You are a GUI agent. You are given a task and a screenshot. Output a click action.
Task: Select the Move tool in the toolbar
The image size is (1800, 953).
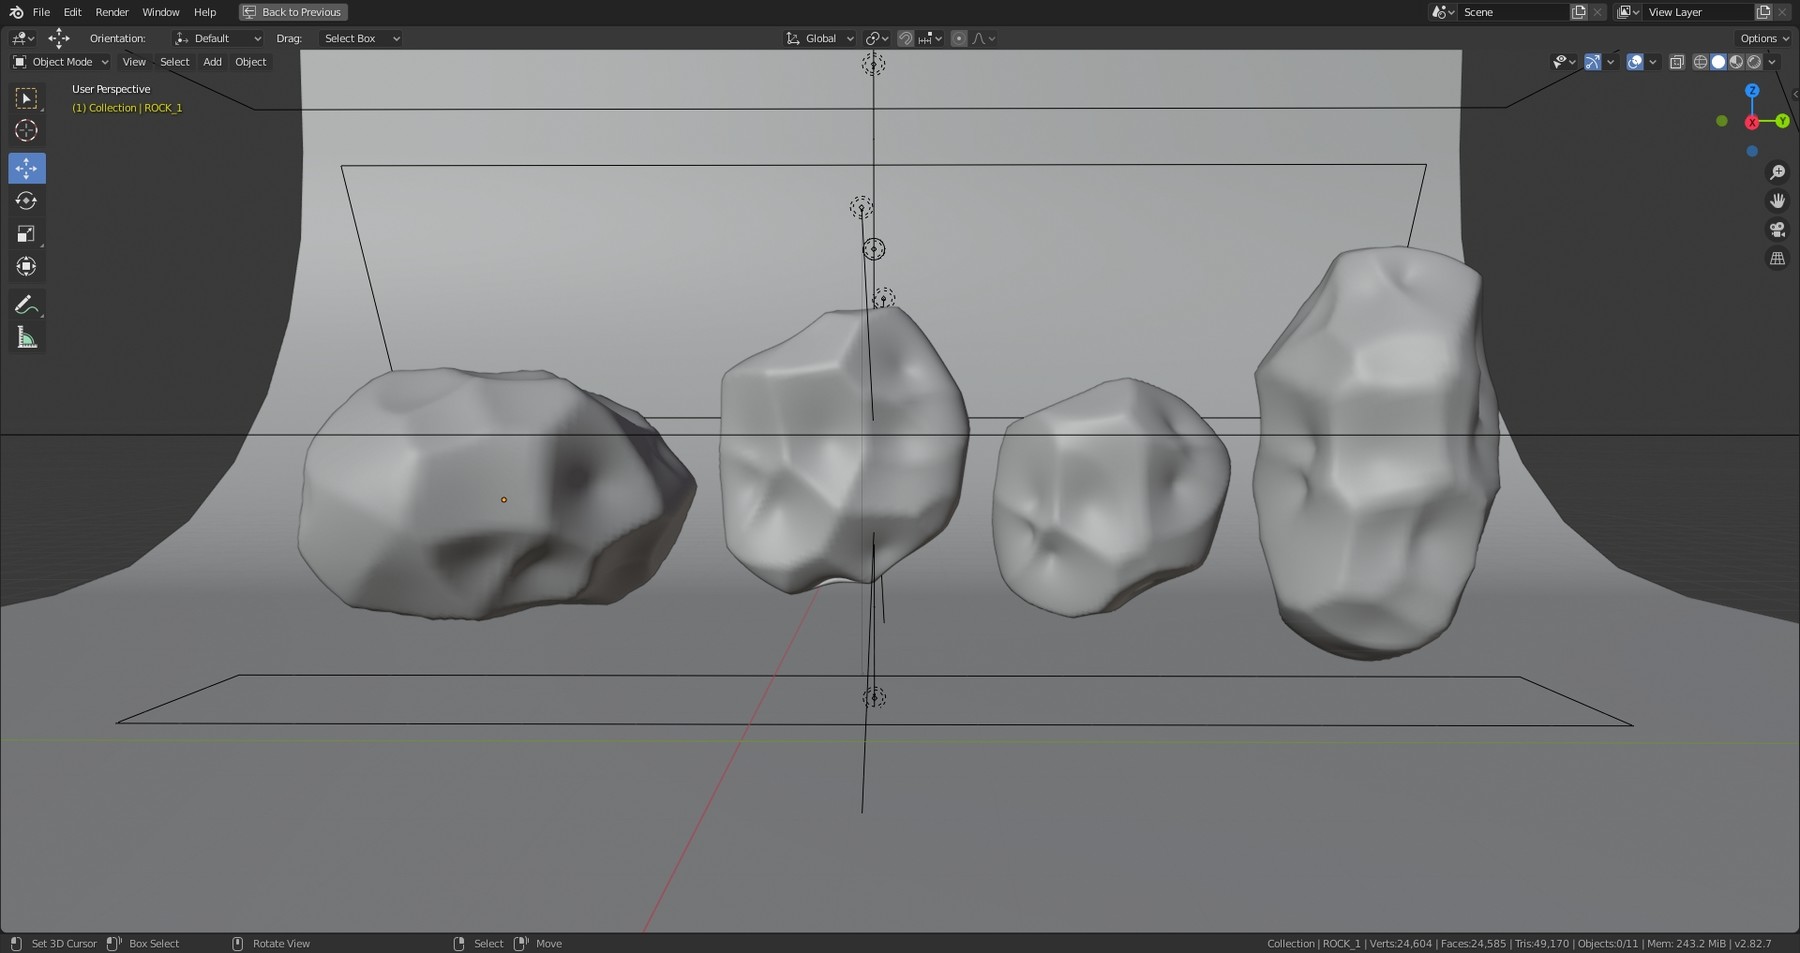(x=27, y=168)
